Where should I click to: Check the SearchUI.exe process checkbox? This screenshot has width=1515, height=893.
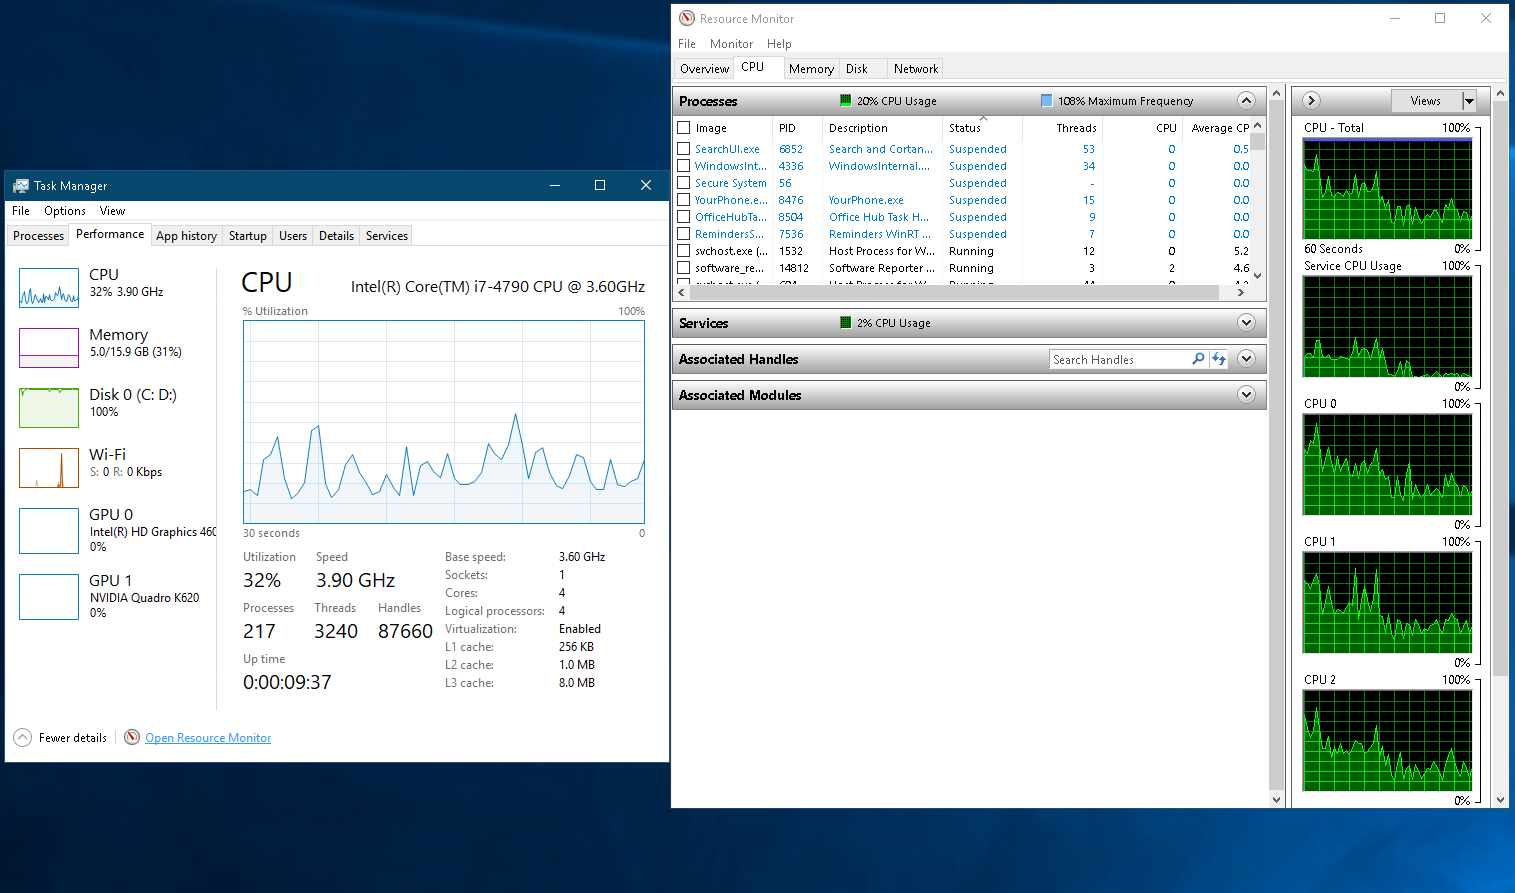[684, 149]
